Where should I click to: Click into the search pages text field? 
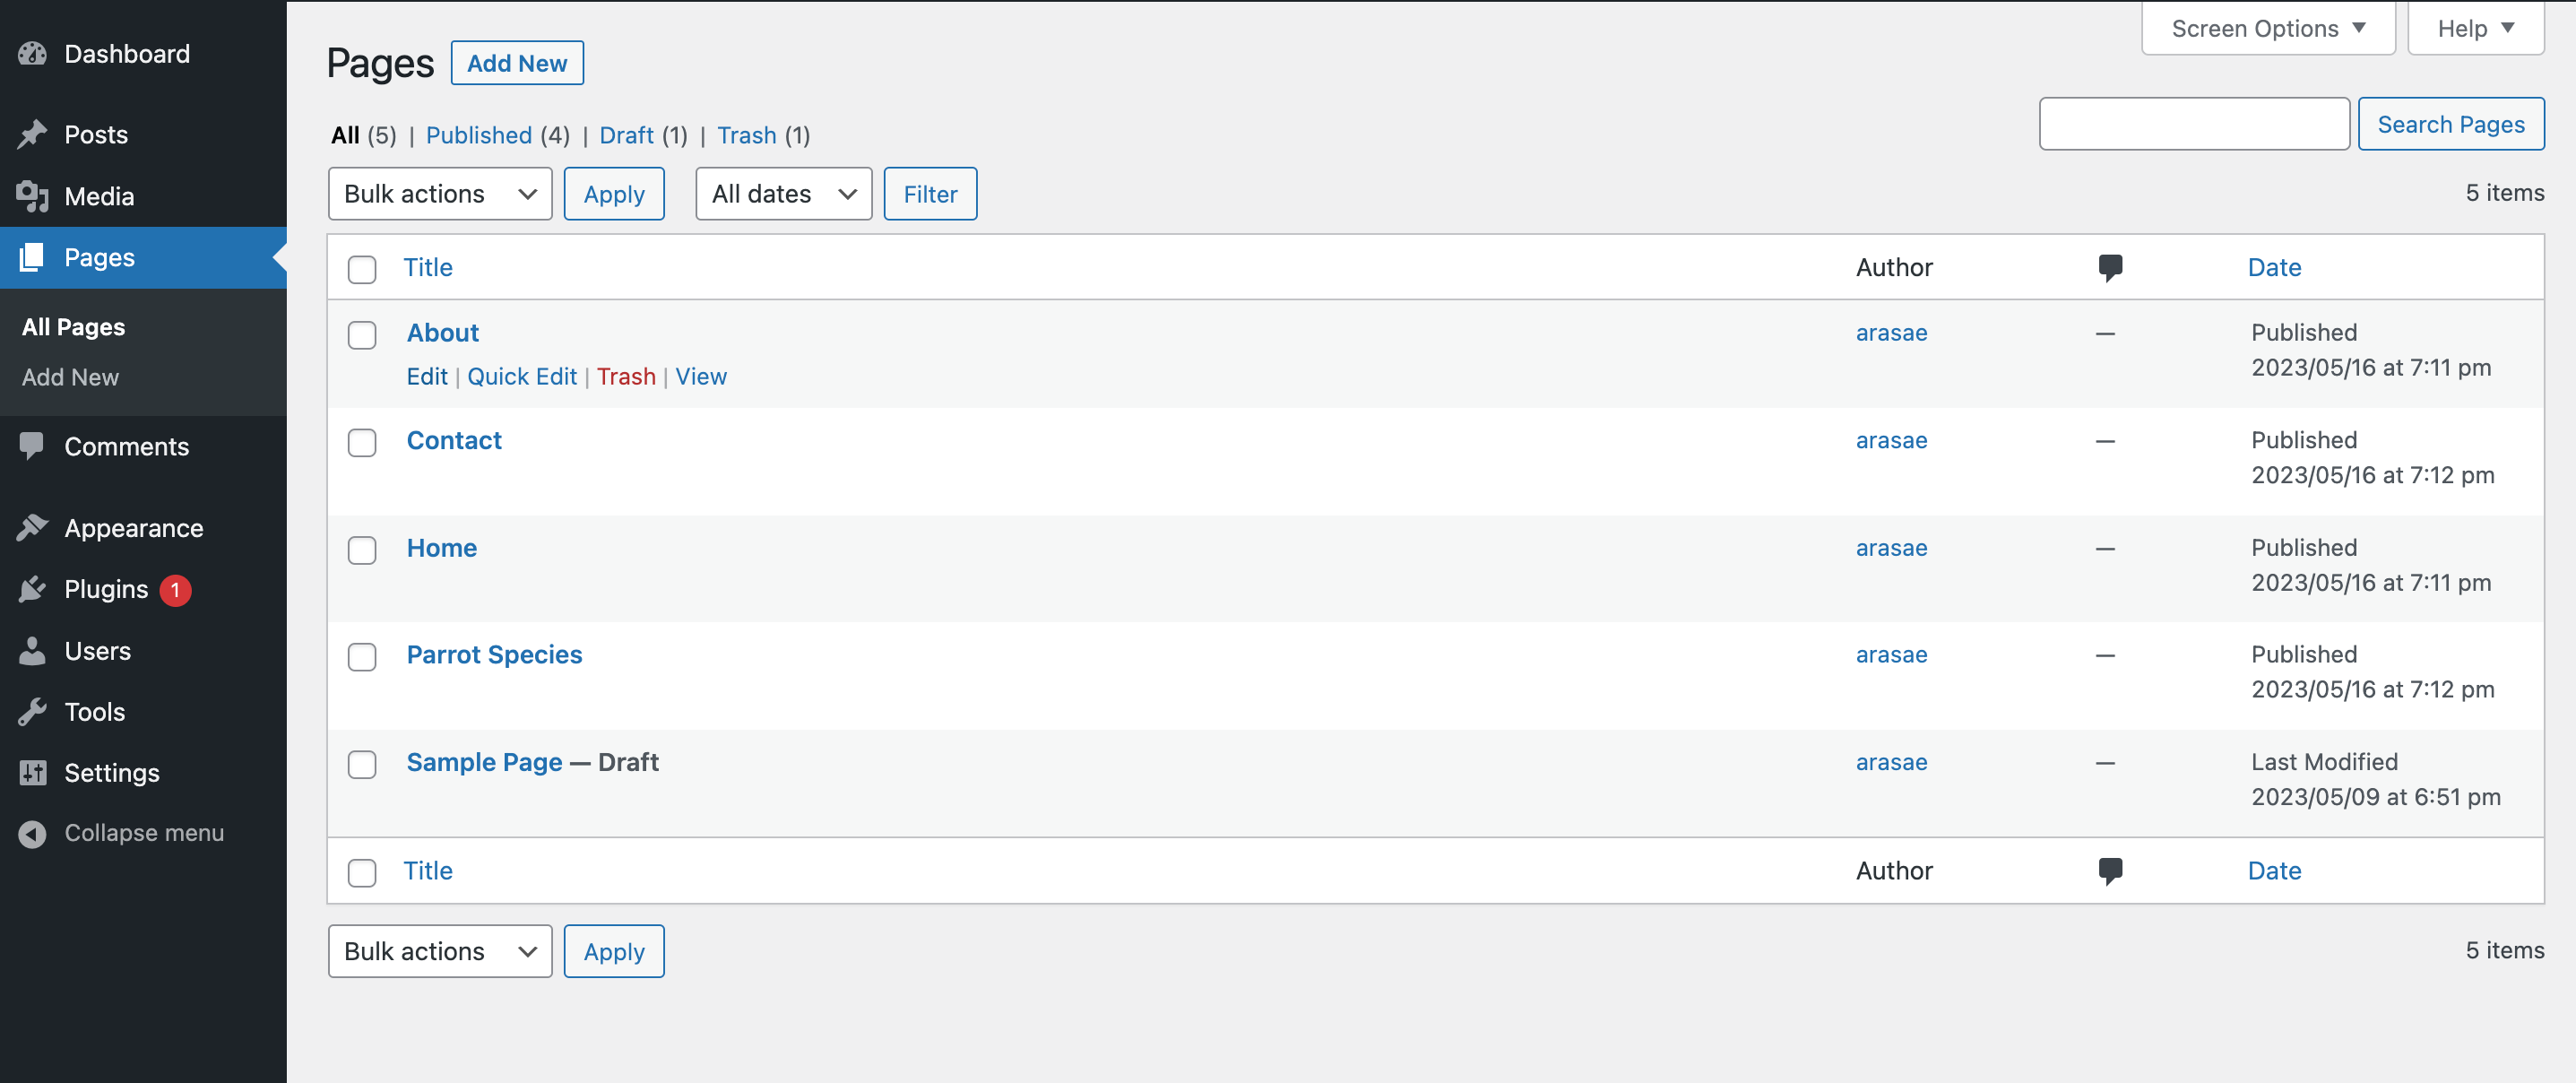click(2193, 124)
